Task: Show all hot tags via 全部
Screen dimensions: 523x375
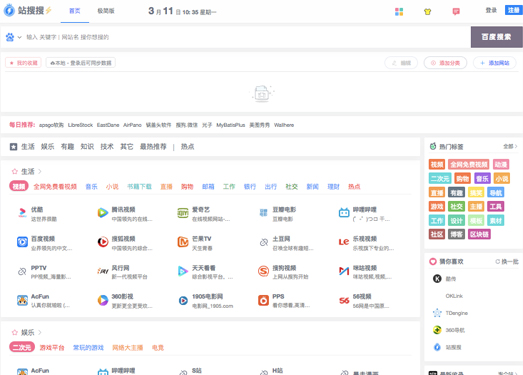Action: click(x=510, y=146)
